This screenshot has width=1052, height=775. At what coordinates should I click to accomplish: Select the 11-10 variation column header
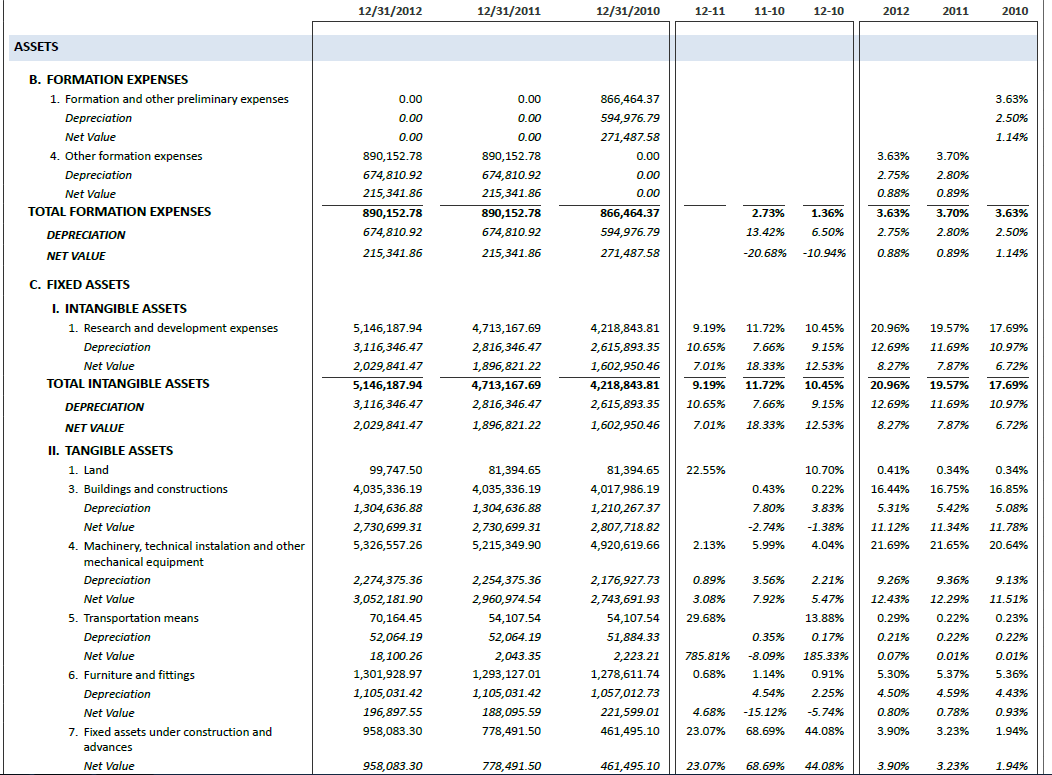pyautogui.click(x=768, y=10)
